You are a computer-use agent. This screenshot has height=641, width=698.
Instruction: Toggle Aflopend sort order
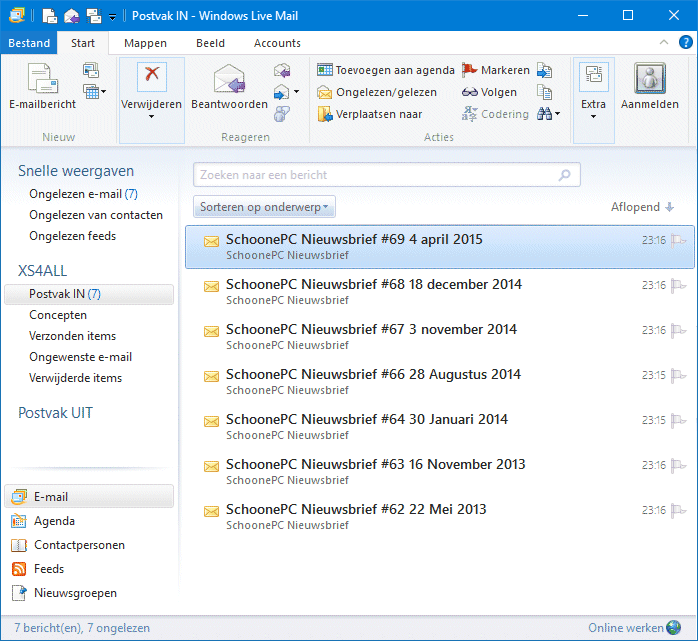[643, 207]
